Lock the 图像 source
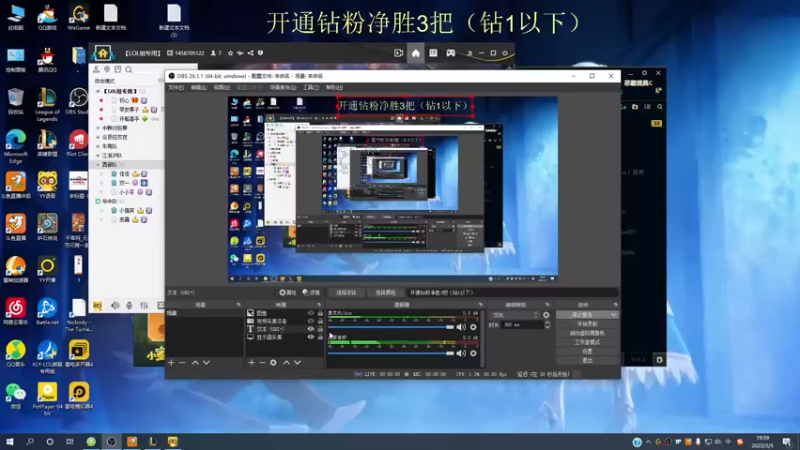Screen dimensions: 800x450 (320, 313)
